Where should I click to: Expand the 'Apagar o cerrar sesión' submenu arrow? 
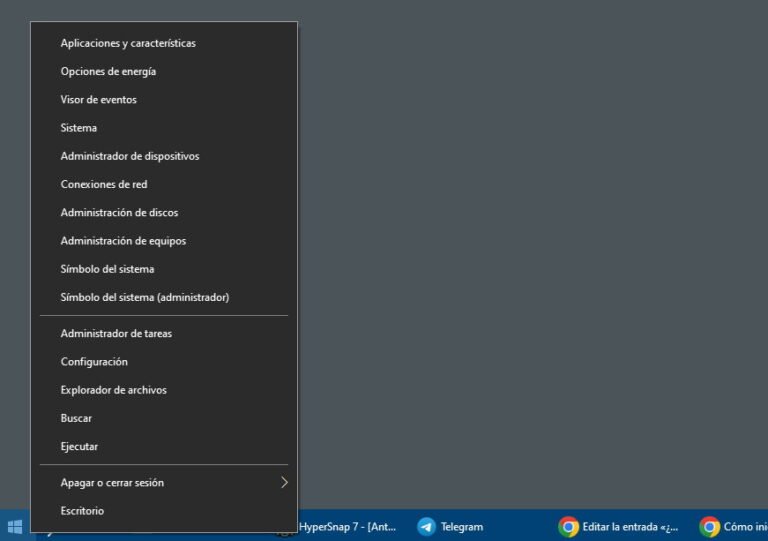[284, 482]
